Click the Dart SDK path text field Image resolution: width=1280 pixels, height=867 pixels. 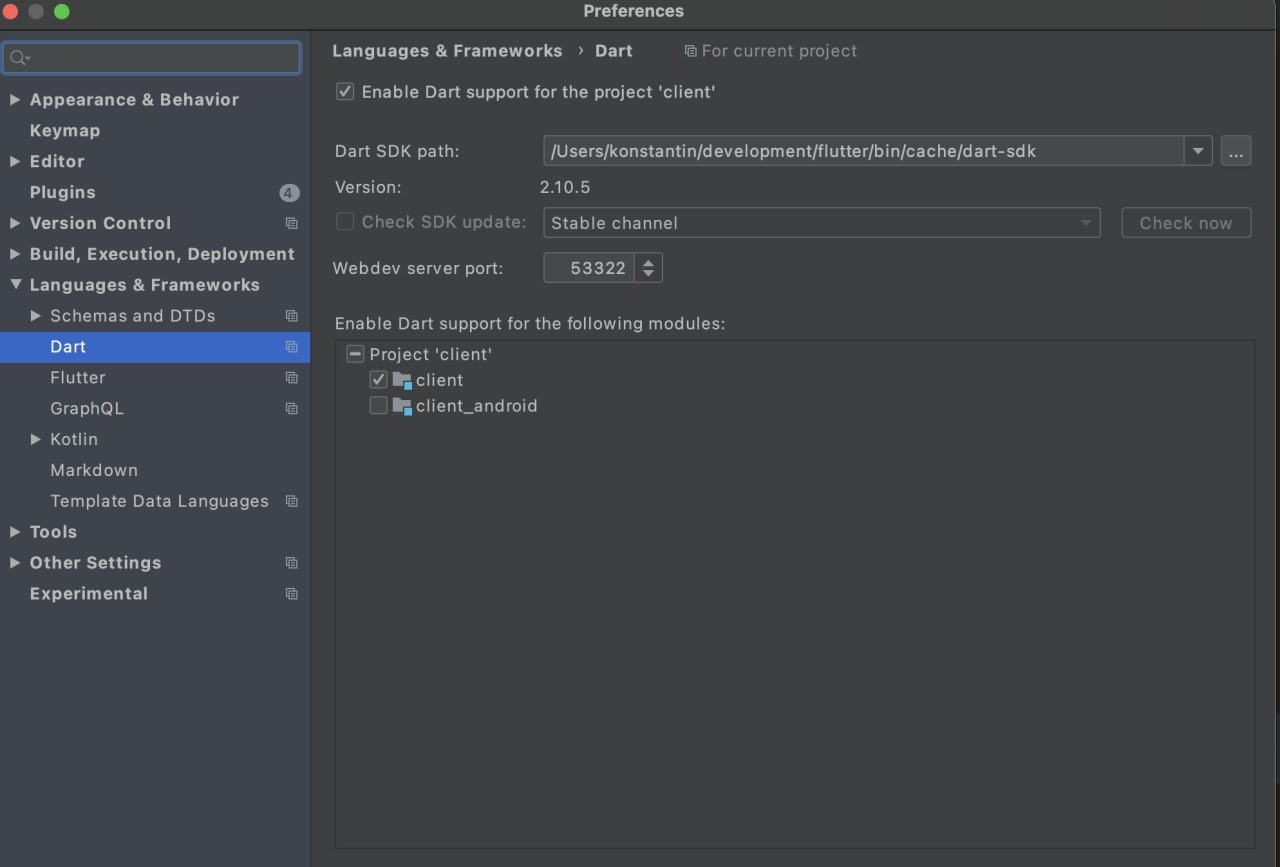(864, 152)
